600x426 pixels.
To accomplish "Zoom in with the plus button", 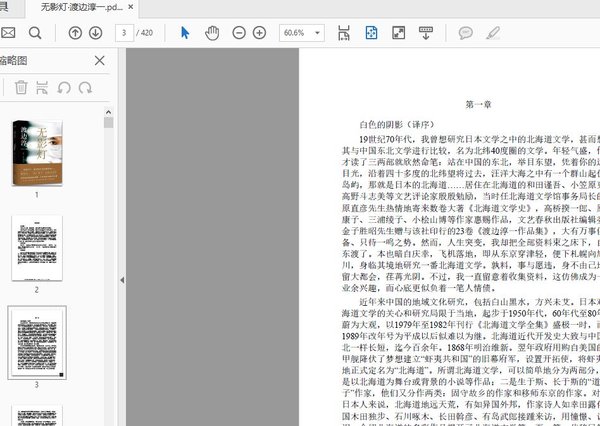I will point(260,33).
